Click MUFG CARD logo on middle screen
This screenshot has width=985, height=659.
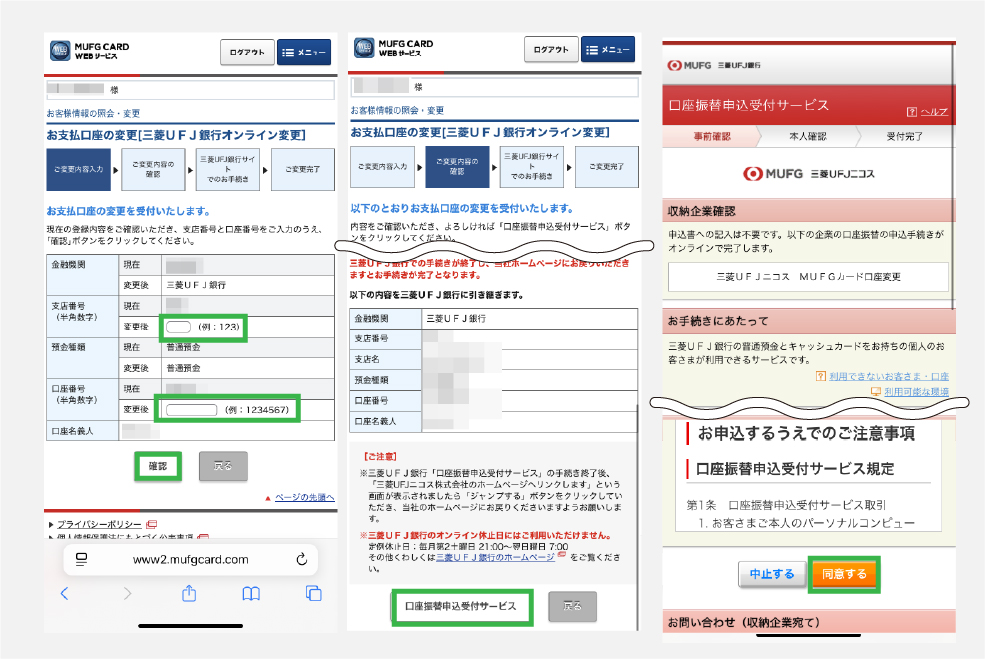[x=394, y=48]
